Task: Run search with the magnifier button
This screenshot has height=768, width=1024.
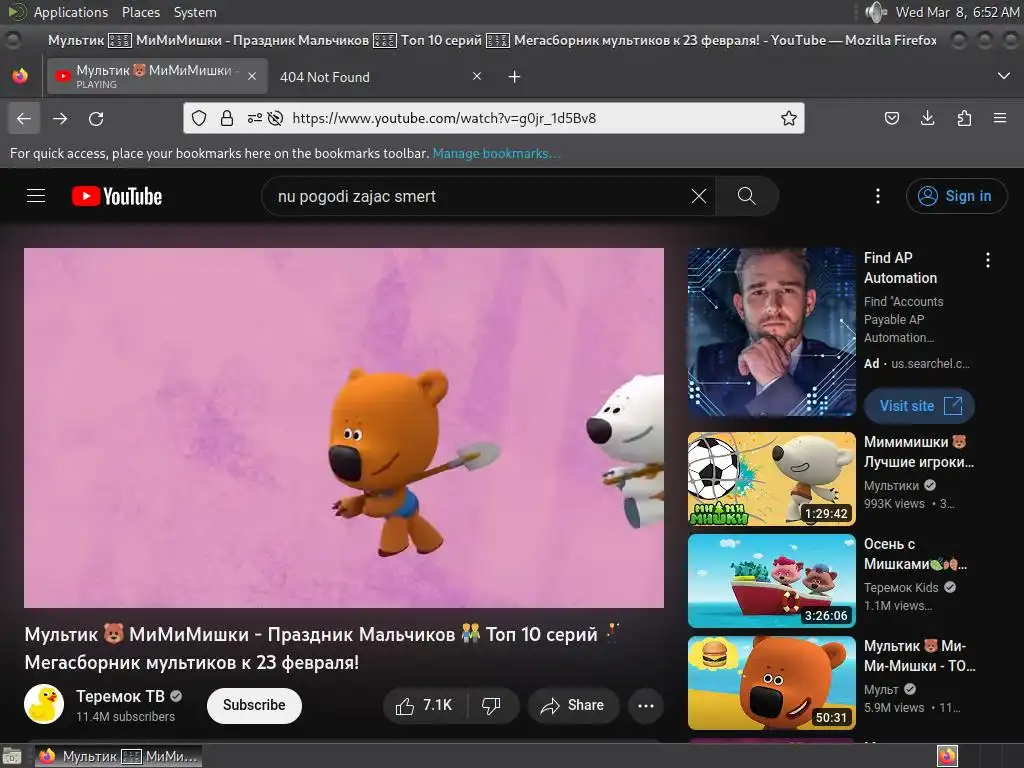Action: [746, 196]
